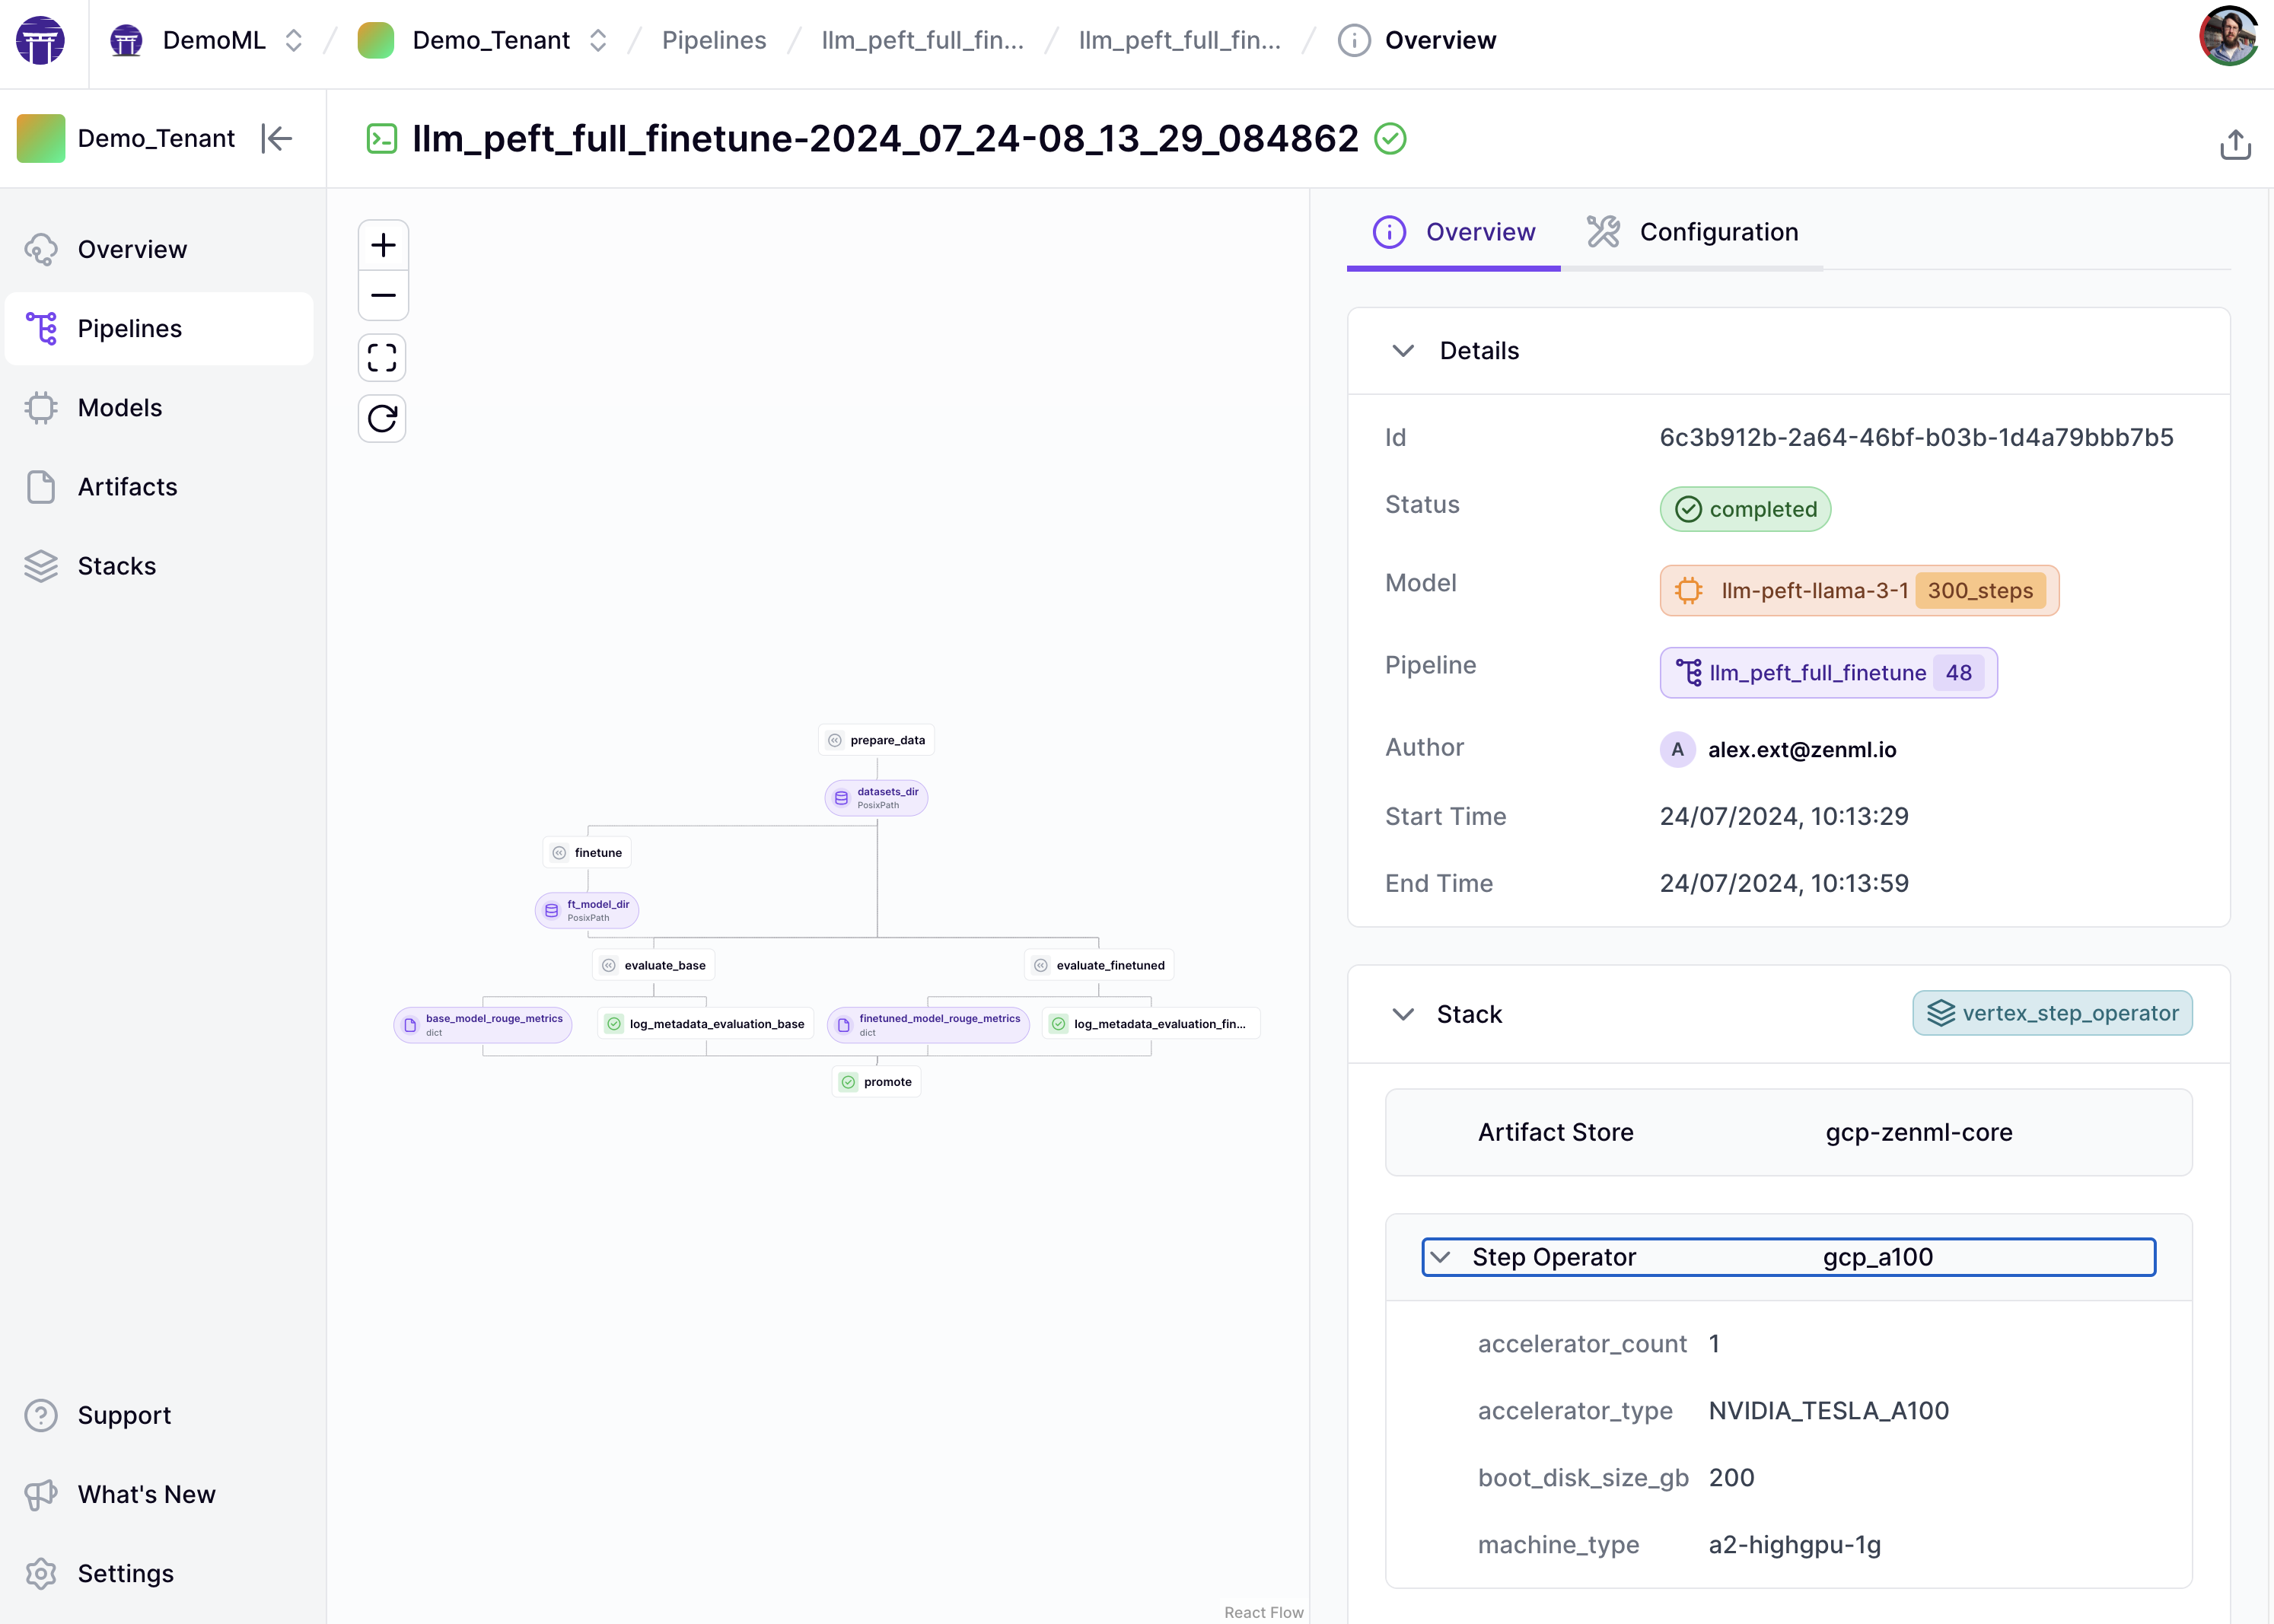This screenshot has width=2274, height=1624.
Task: Click the zoom out minus button
Action: coord(383,296)
